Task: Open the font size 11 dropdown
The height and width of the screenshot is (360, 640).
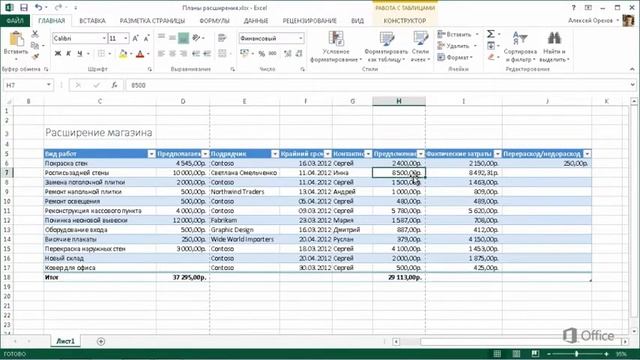Action: (126, 38)
